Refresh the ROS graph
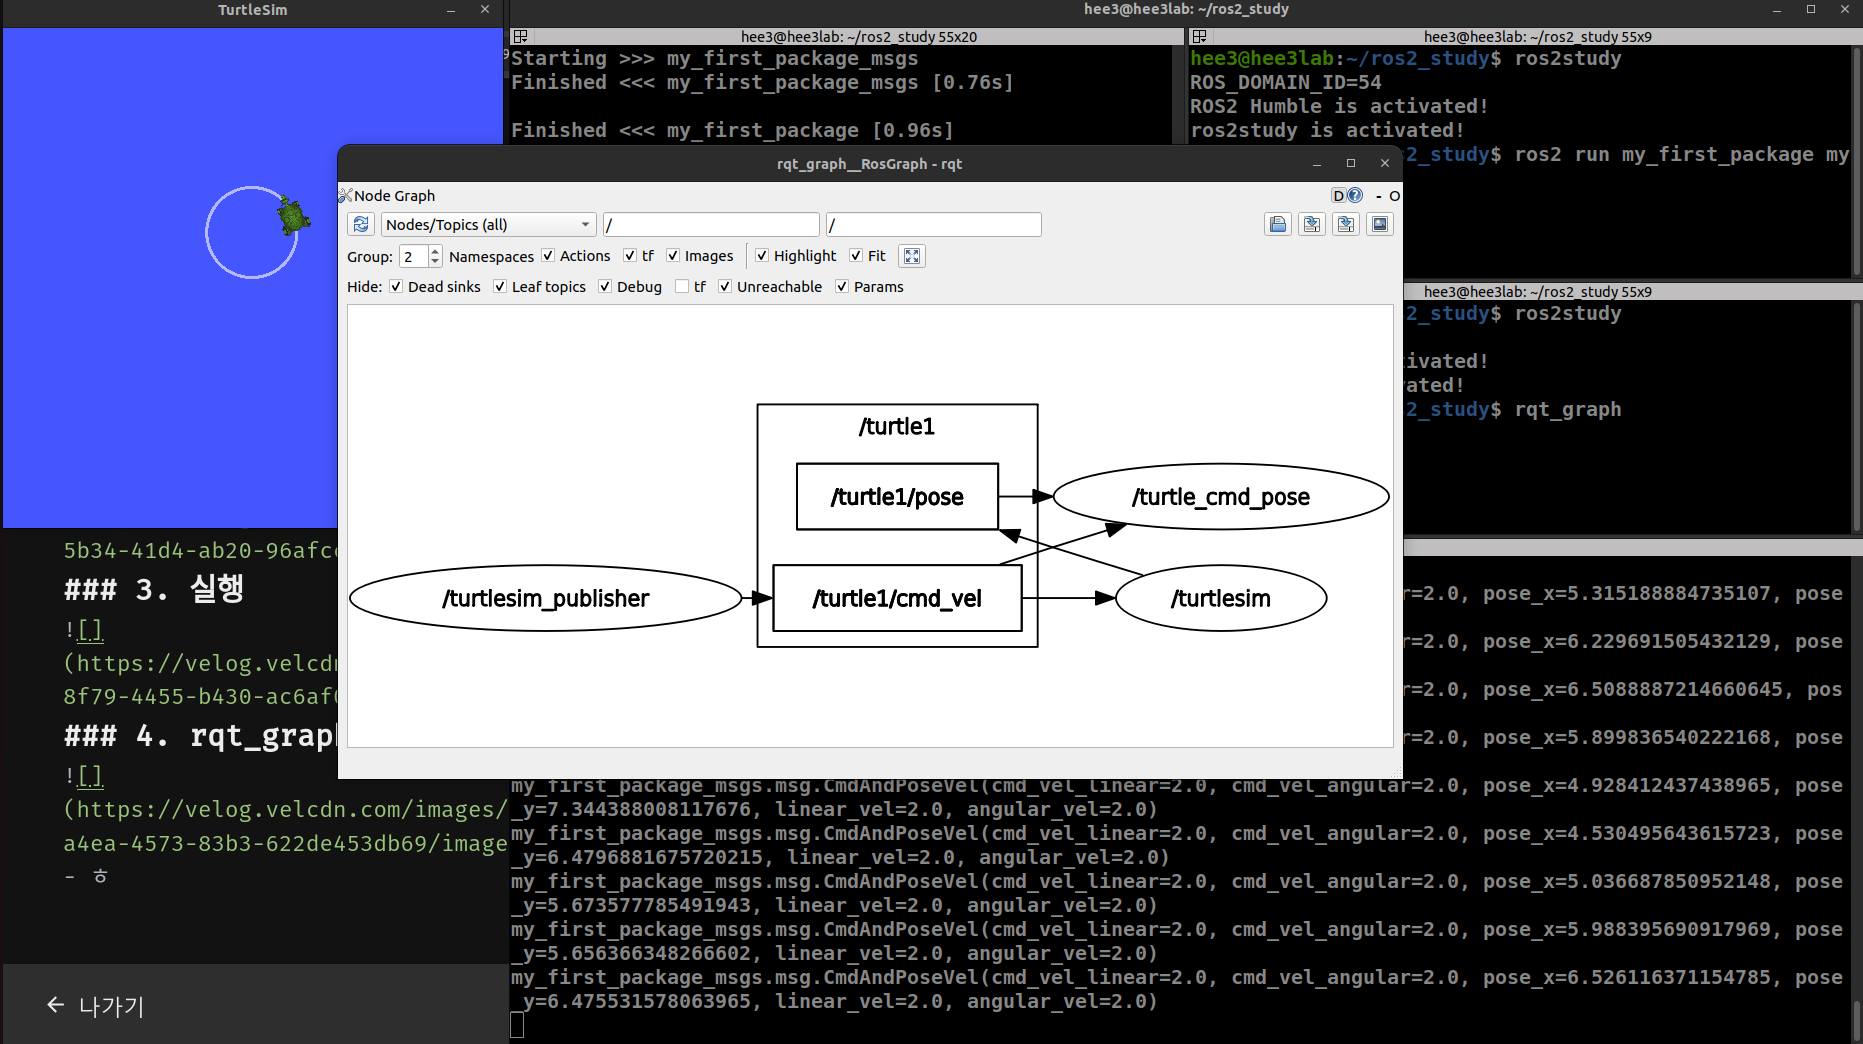Image resolution: width=1863 pixels, height=1044 pixels. pyautogui.click(x=361, y=225)
